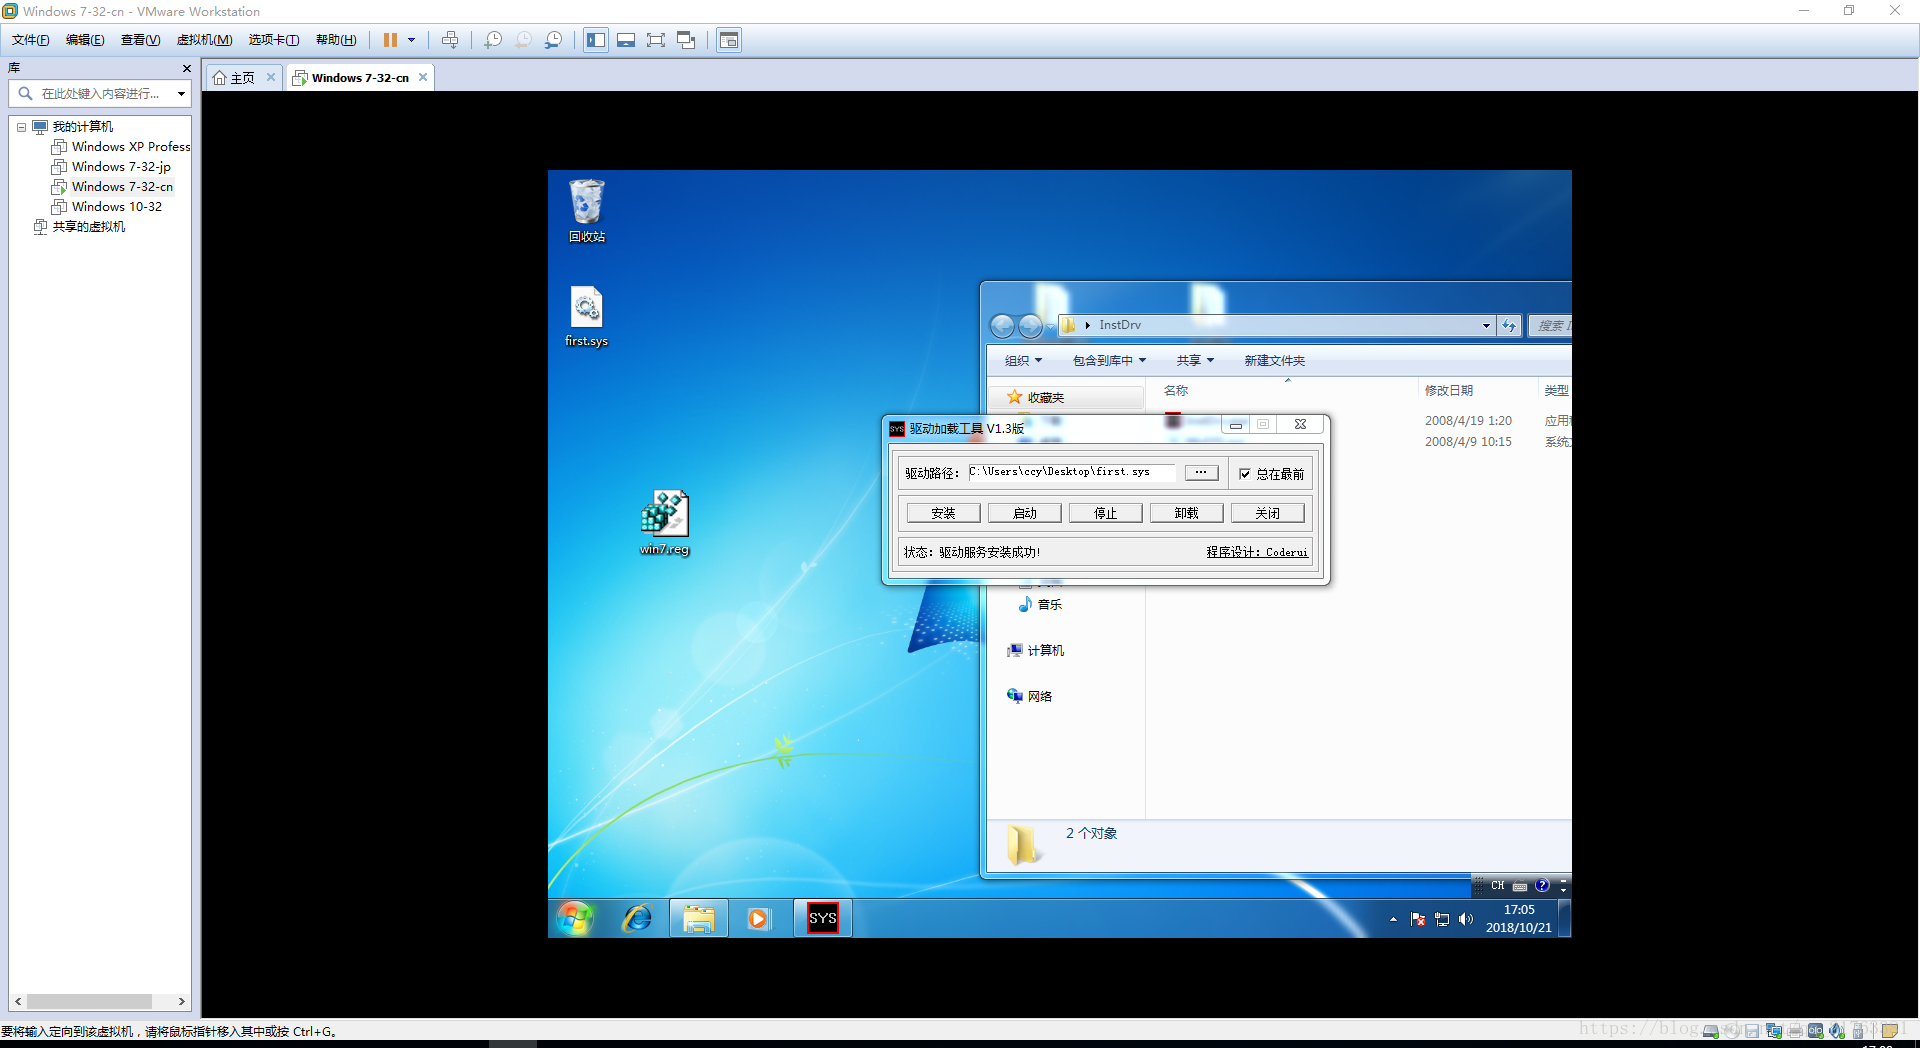This screenshot has width=1920, height=1048.
Task: Show hidden tray icons arrow
Action: (x=1393, y=919)
